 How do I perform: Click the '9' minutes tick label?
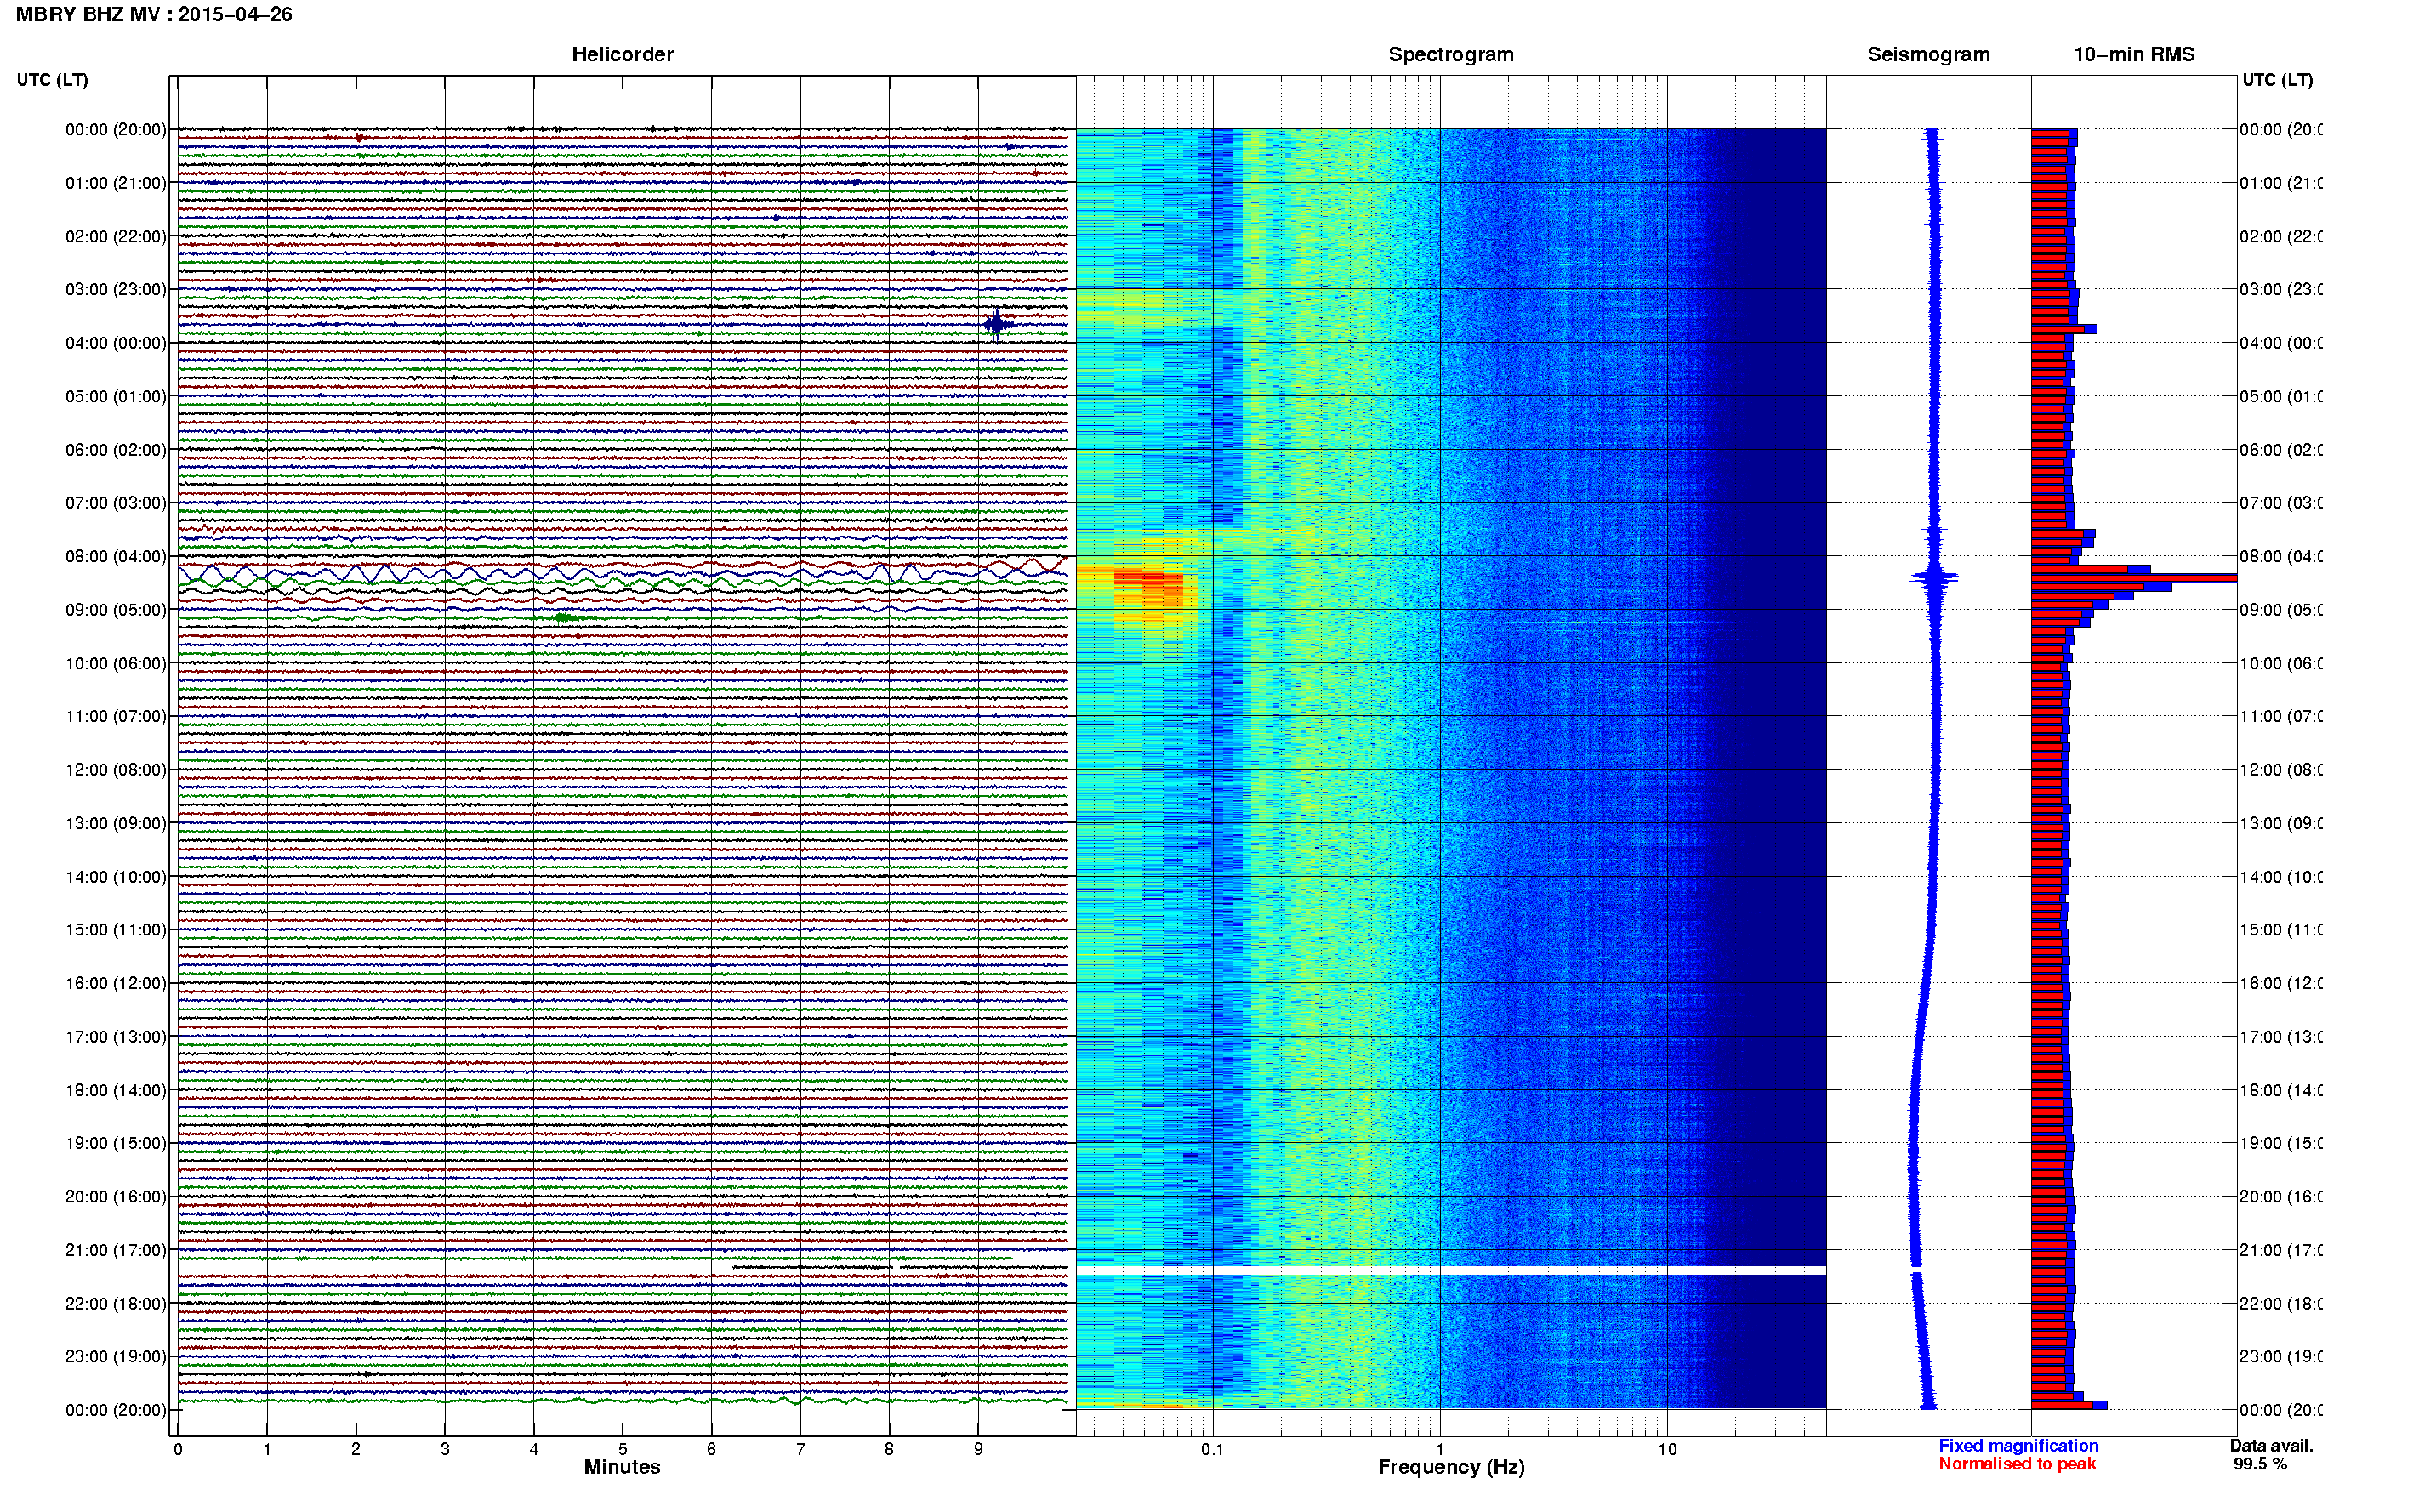point(978,1449)
